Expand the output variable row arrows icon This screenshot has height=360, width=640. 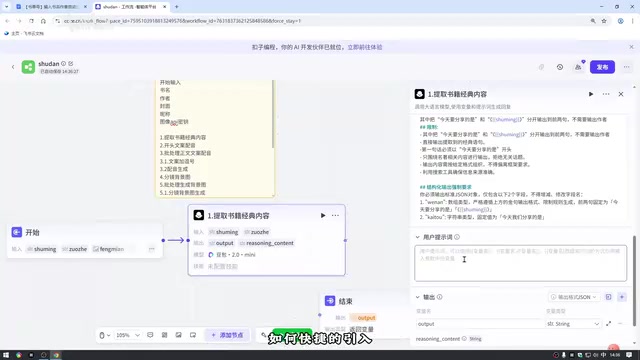609,324
